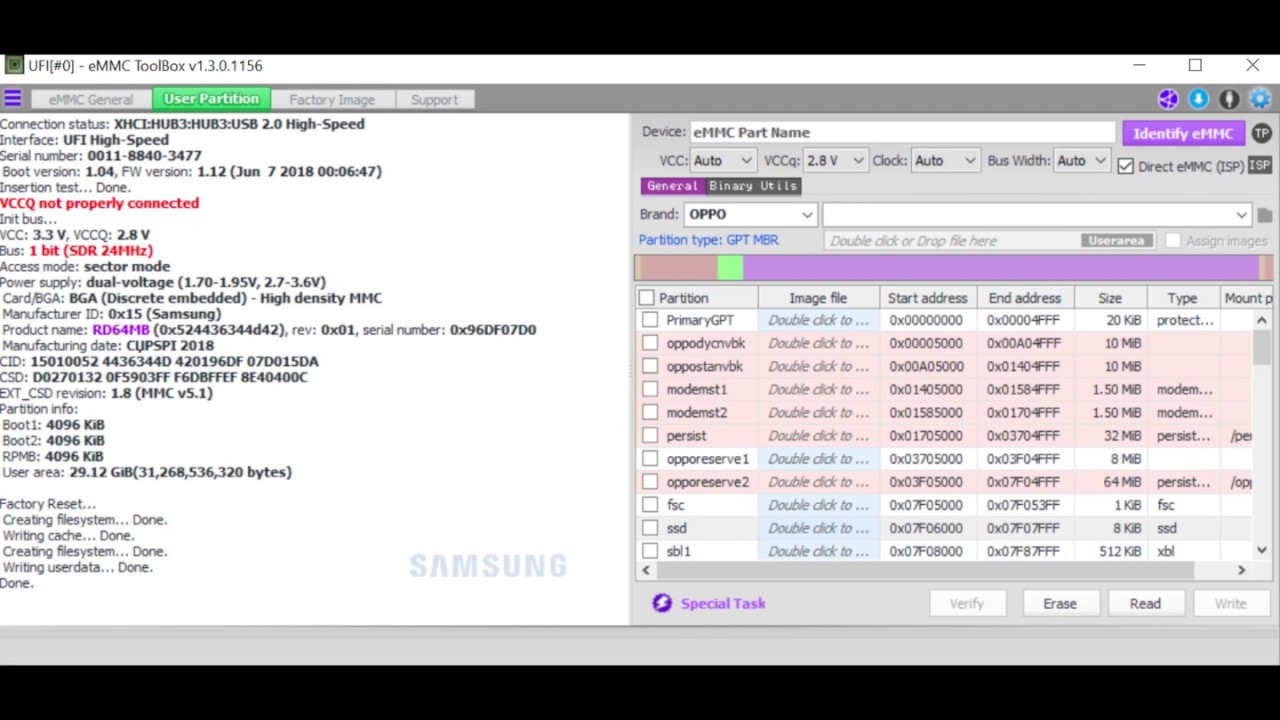Click the Size column header

[x=1110, y=298]
